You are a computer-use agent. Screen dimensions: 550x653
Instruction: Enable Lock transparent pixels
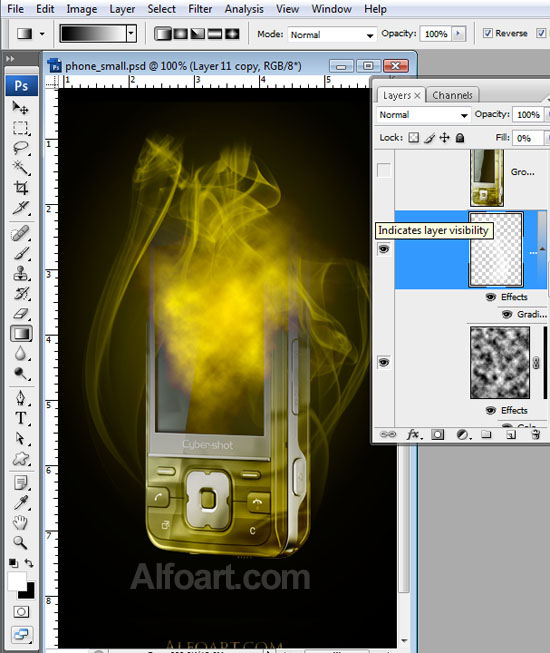413,137
